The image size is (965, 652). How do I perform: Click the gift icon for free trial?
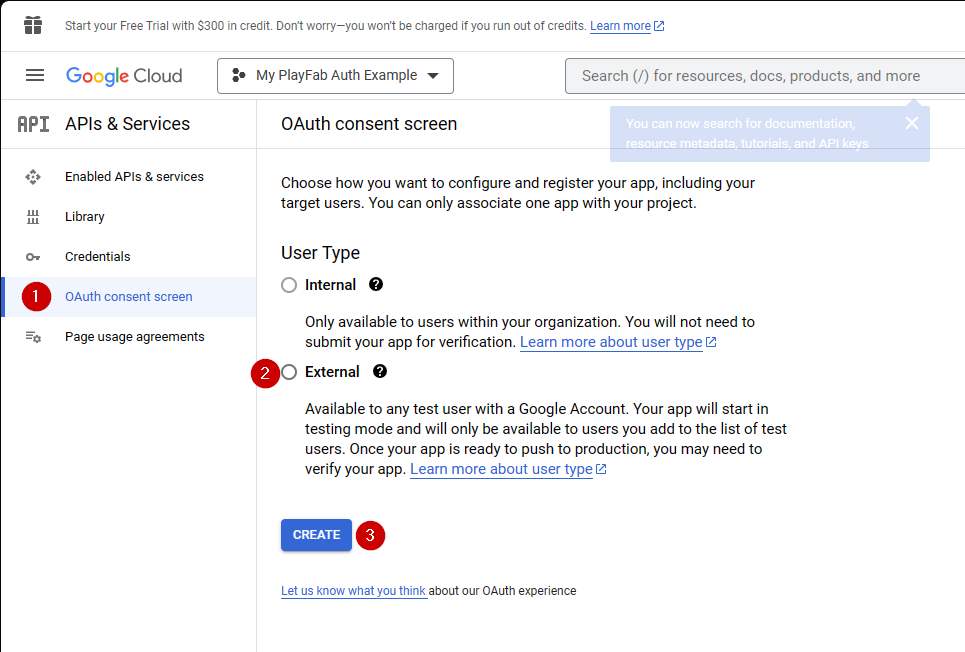point(33,24)
